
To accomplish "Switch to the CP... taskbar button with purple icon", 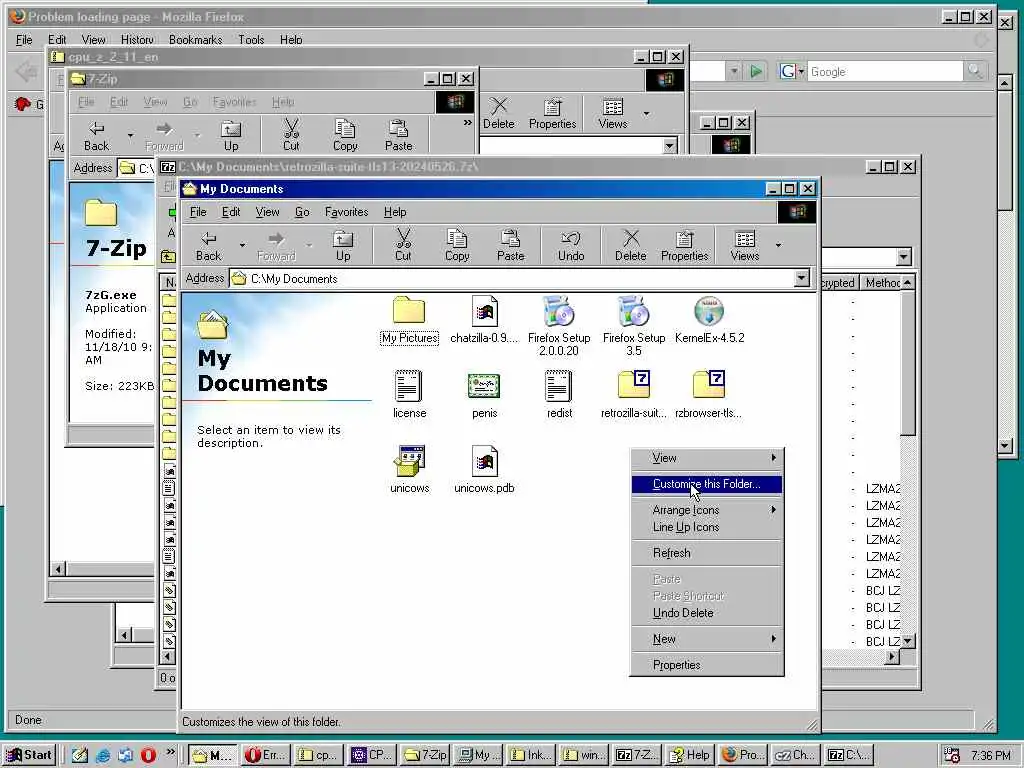I will 370,755.
